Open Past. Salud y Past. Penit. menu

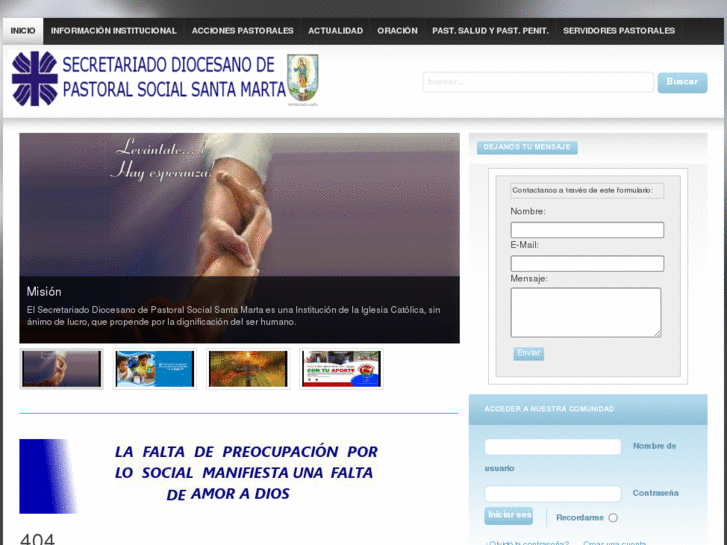(x=490, y=31)
